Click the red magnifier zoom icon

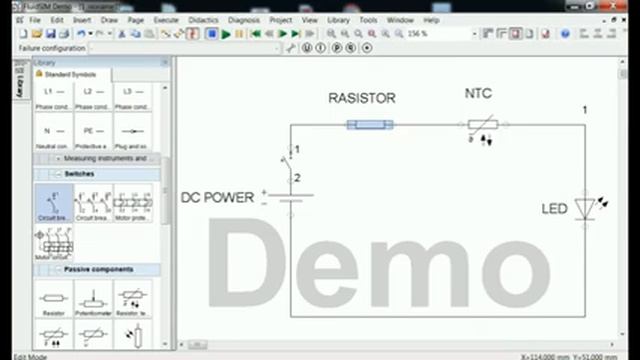click(x=372, y=34)
